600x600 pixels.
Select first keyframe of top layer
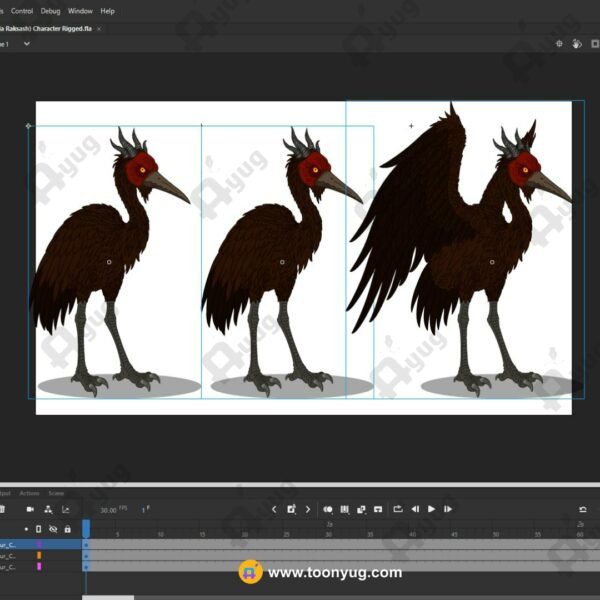click(86, 545)
